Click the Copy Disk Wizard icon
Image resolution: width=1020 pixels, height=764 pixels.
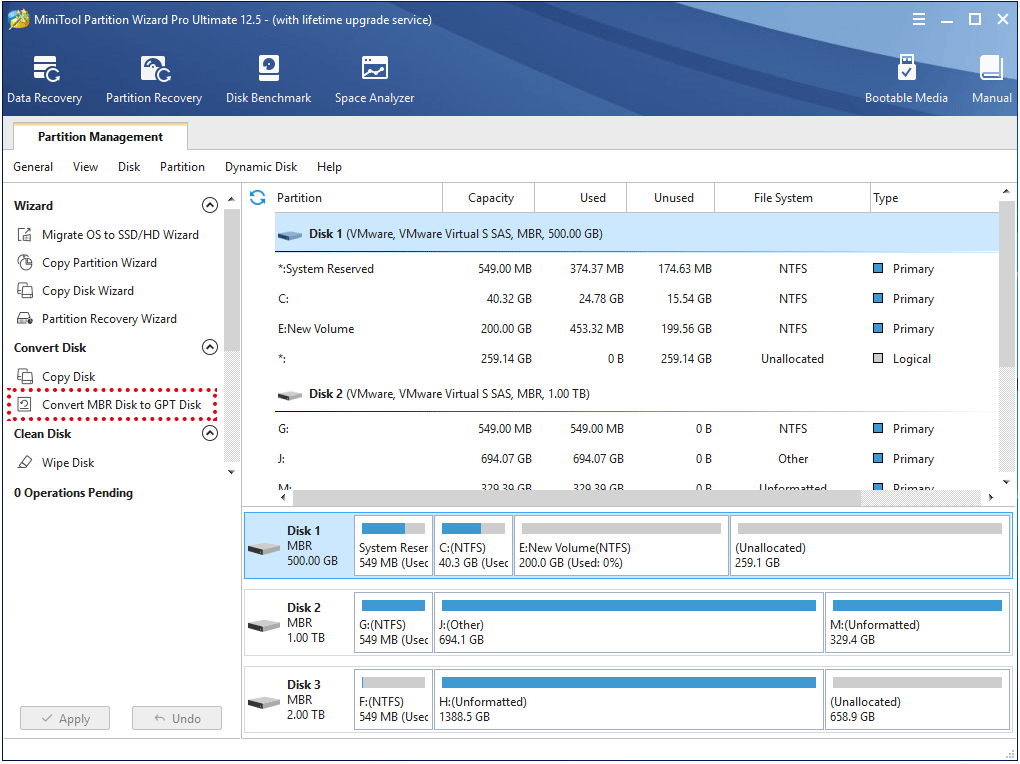tap(25, 291)
